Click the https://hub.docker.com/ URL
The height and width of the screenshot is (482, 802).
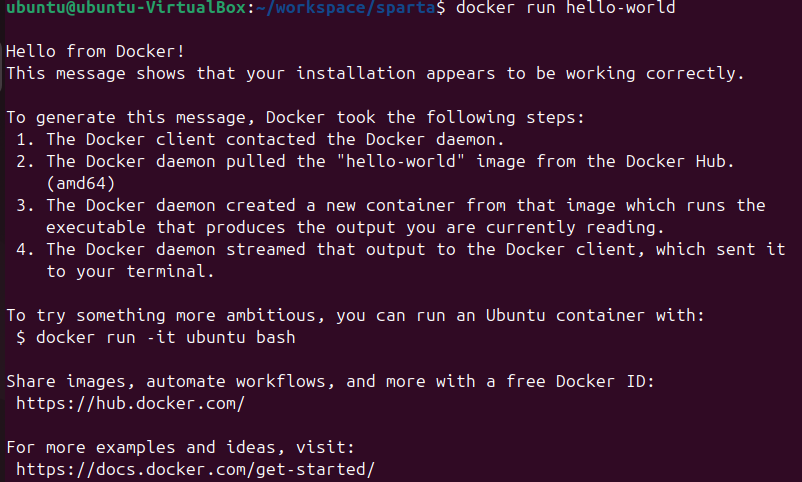(x=130, y=403)
